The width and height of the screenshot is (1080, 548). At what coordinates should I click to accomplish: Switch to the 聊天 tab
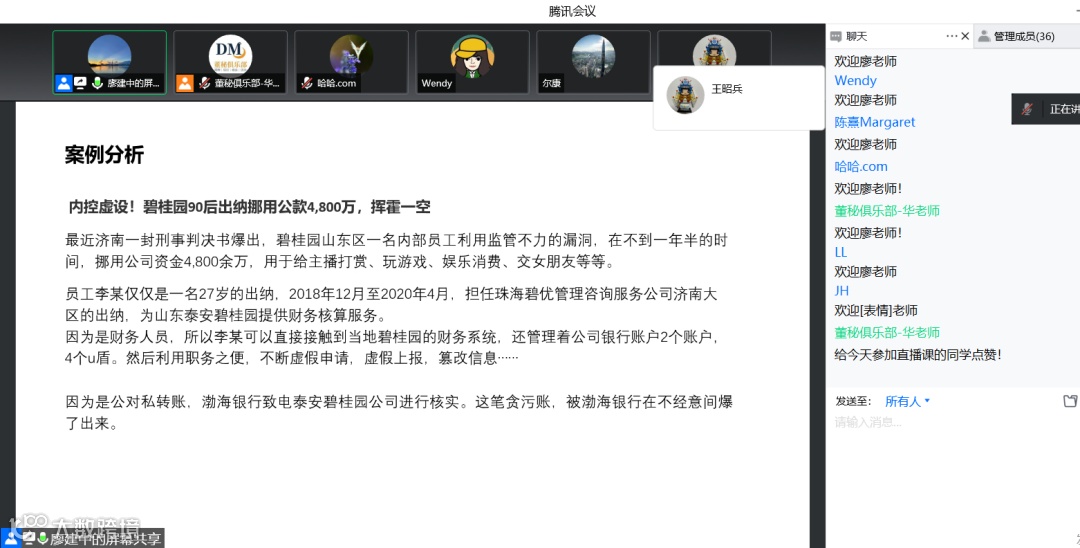856,36
